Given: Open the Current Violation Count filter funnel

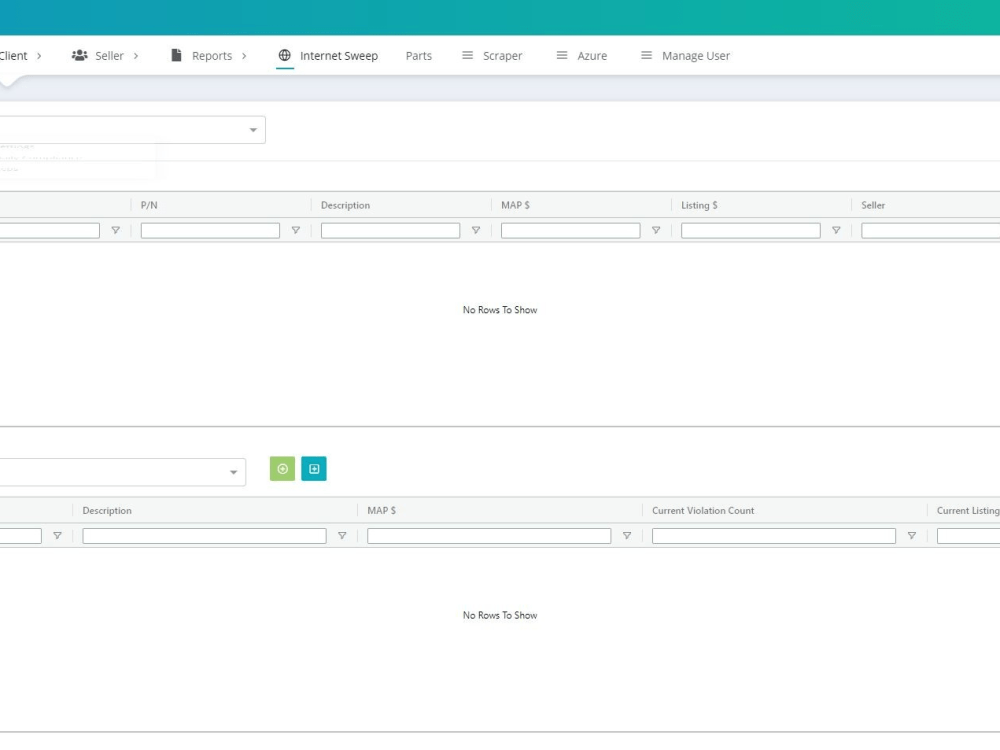Looking at the screenshot, I should point(912,535).
